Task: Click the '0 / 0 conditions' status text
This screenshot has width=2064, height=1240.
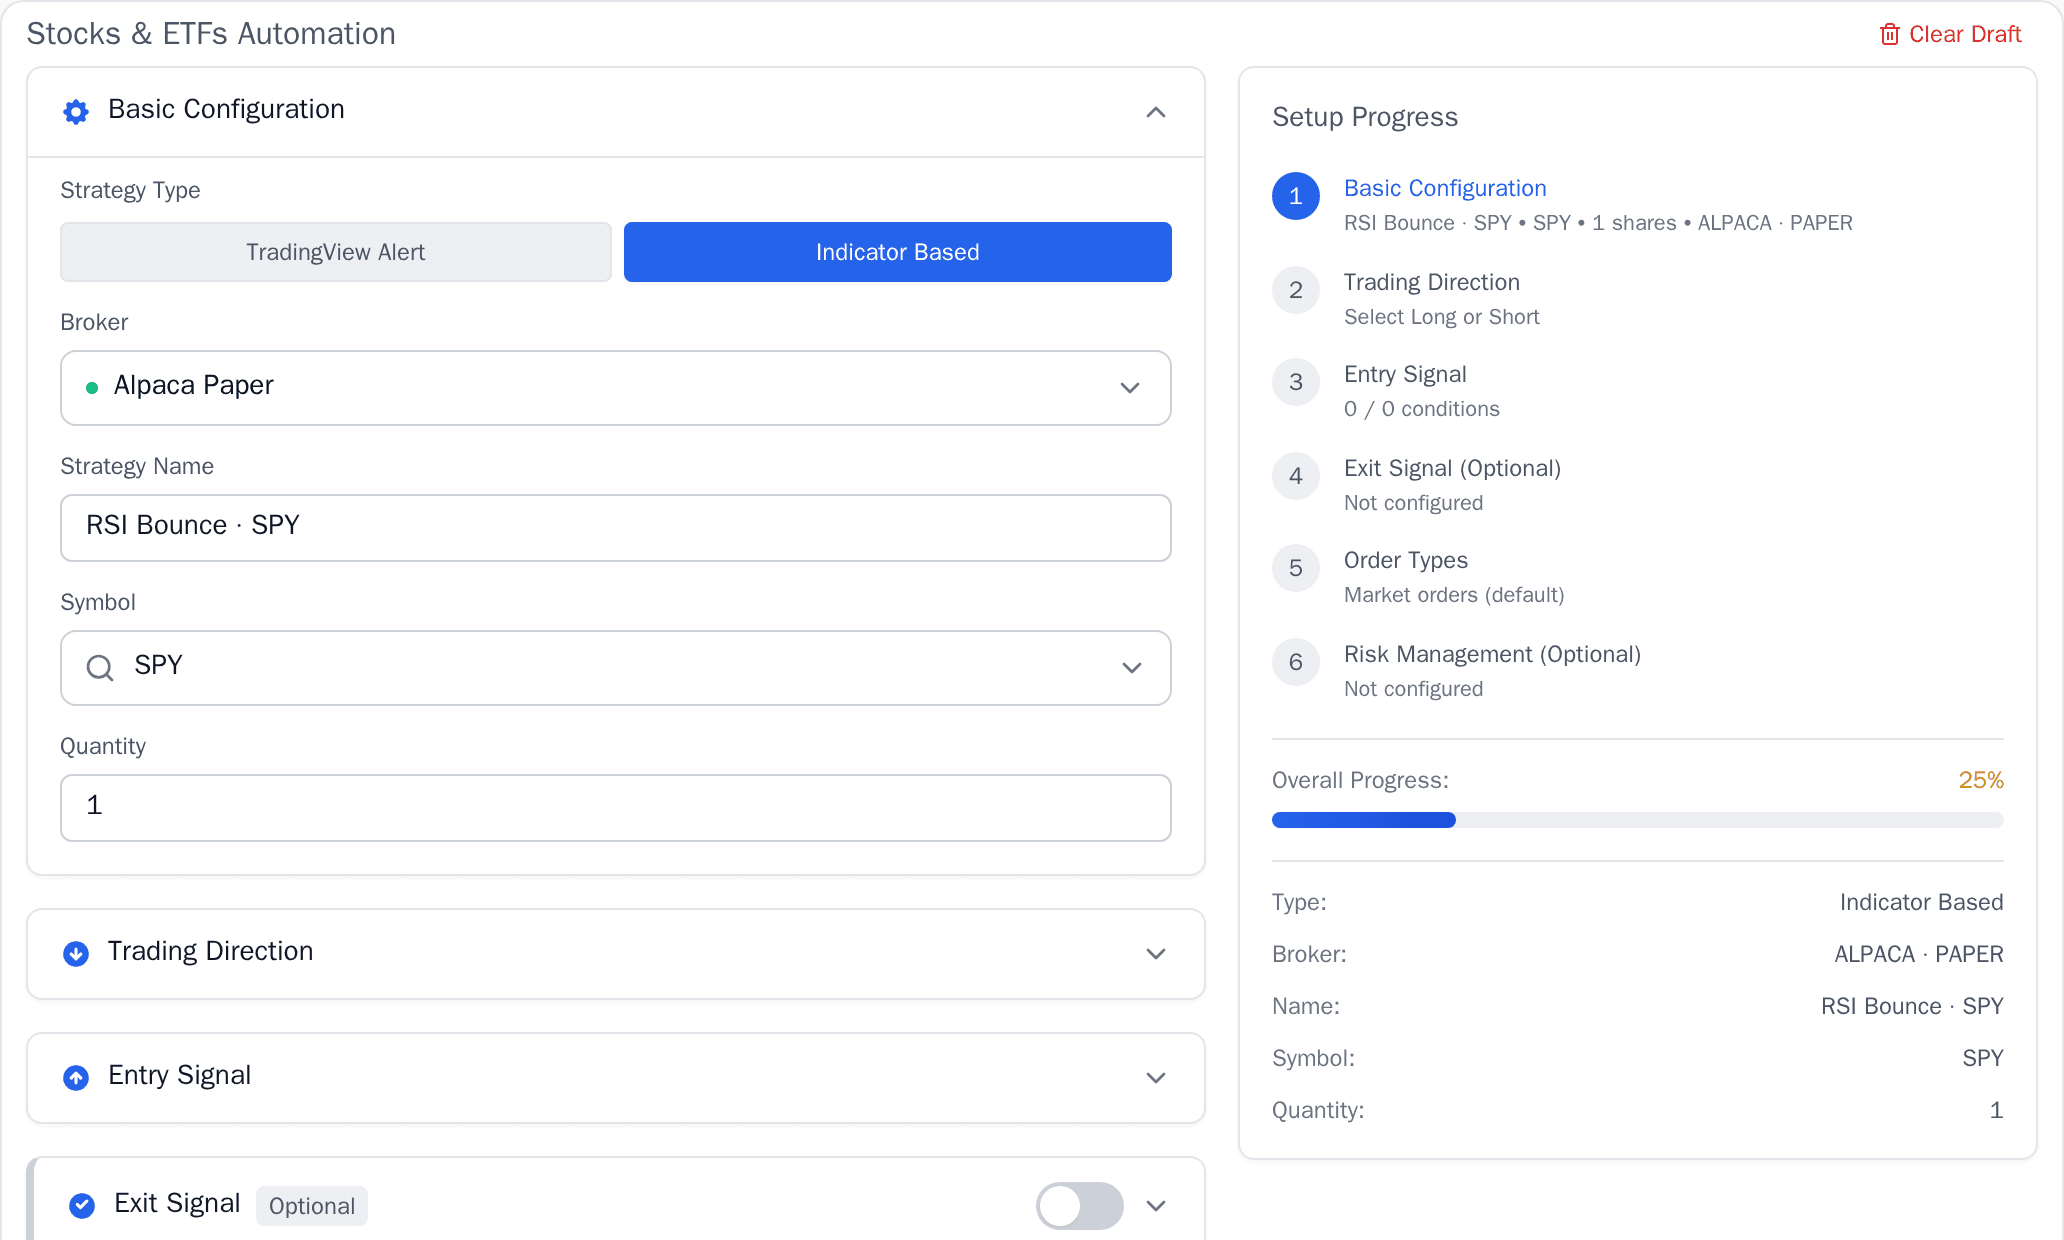Action: pos(1422,409)
